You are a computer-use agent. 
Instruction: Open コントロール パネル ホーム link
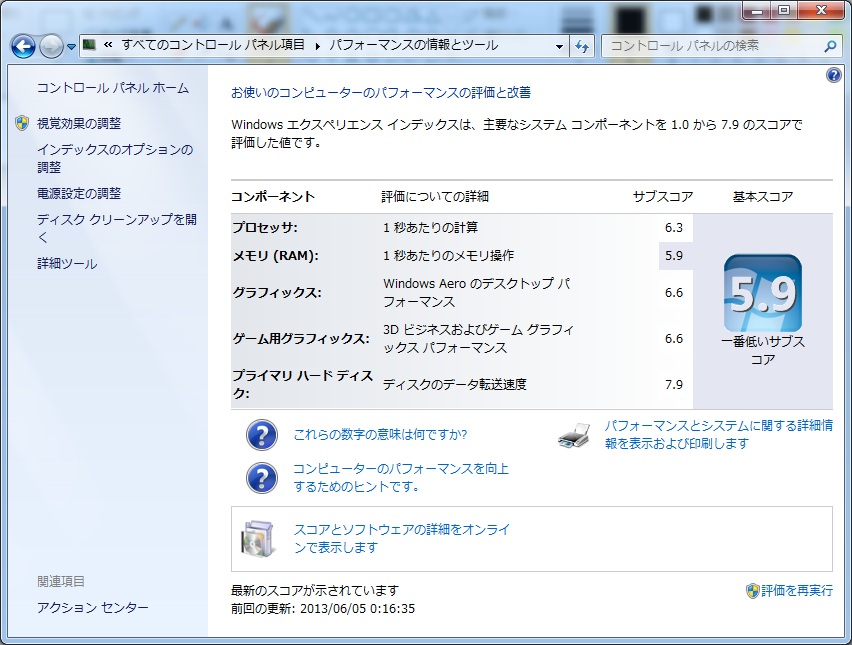point(113,88)
